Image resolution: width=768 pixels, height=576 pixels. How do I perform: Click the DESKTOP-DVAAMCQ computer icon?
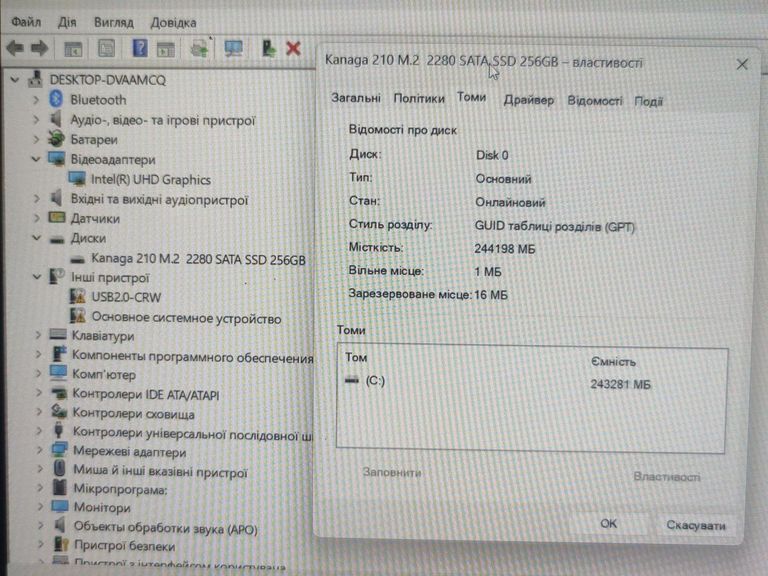pyautogui.click(x=35, y=79)
